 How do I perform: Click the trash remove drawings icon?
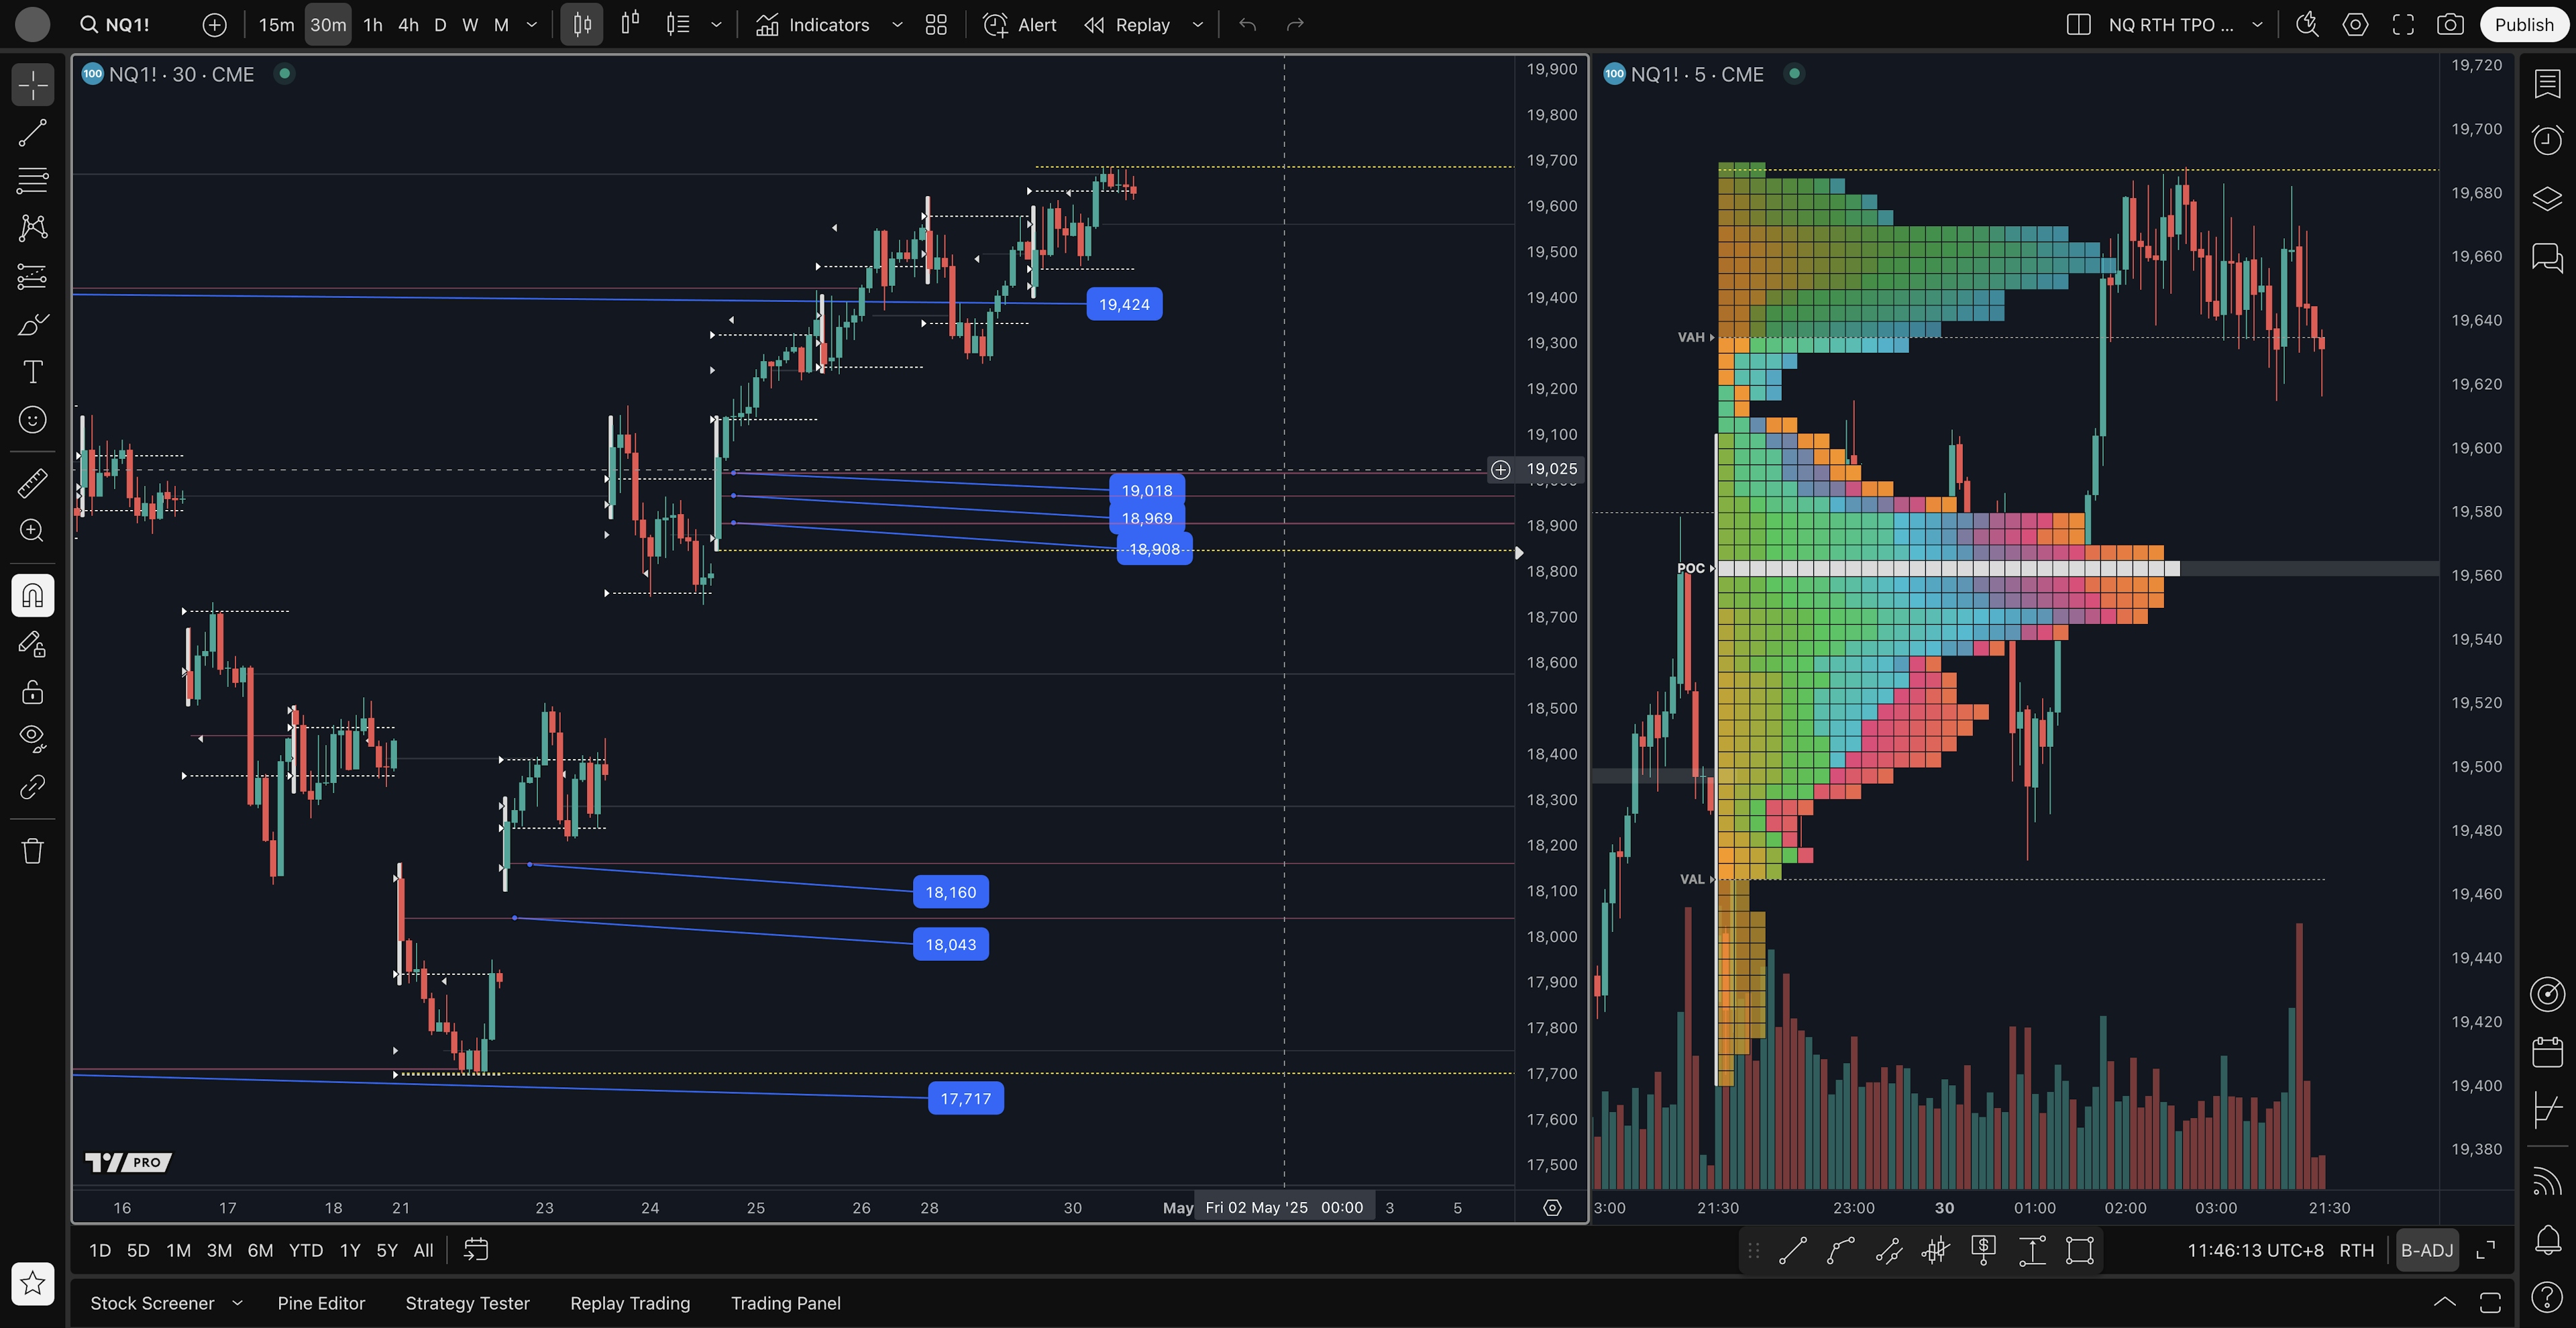coord(32,851)
